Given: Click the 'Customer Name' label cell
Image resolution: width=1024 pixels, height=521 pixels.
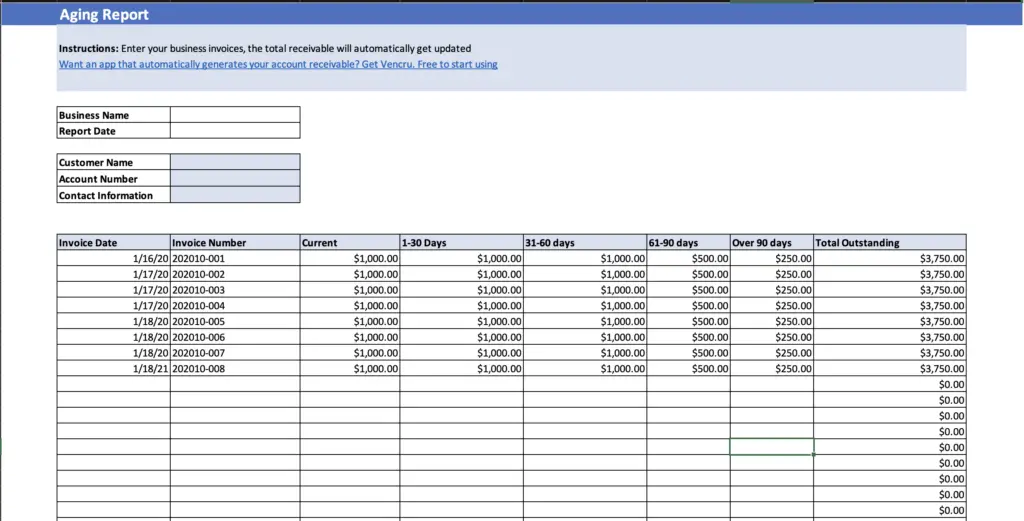Looking at the screenshot, I should coord(114,162).
